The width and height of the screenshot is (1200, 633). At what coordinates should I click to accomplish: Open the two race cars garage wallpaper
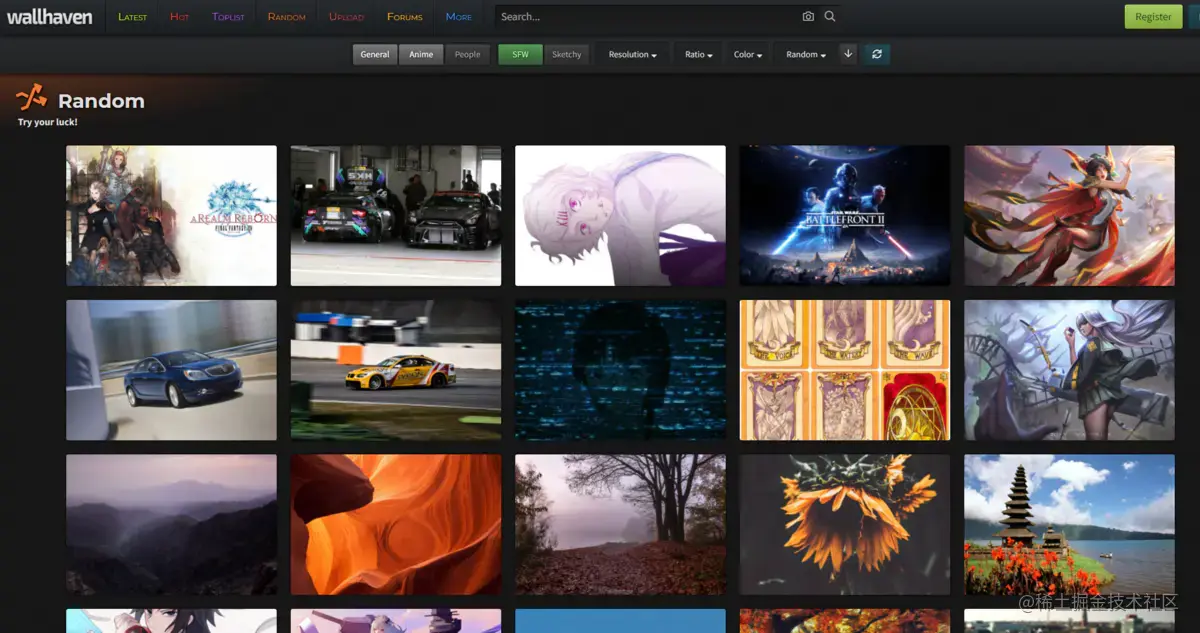coord(396,216)
